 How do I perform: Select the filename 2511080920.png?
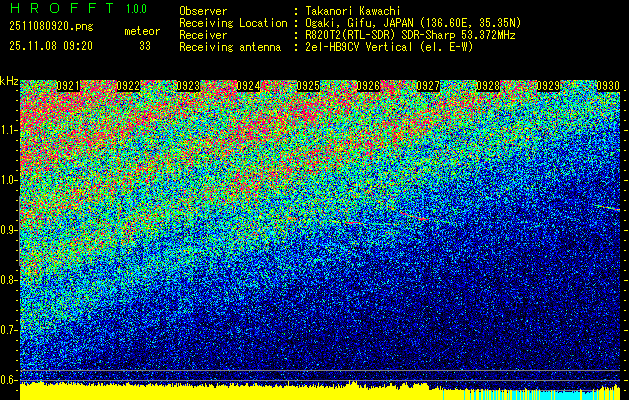click(x=51, y=27)
